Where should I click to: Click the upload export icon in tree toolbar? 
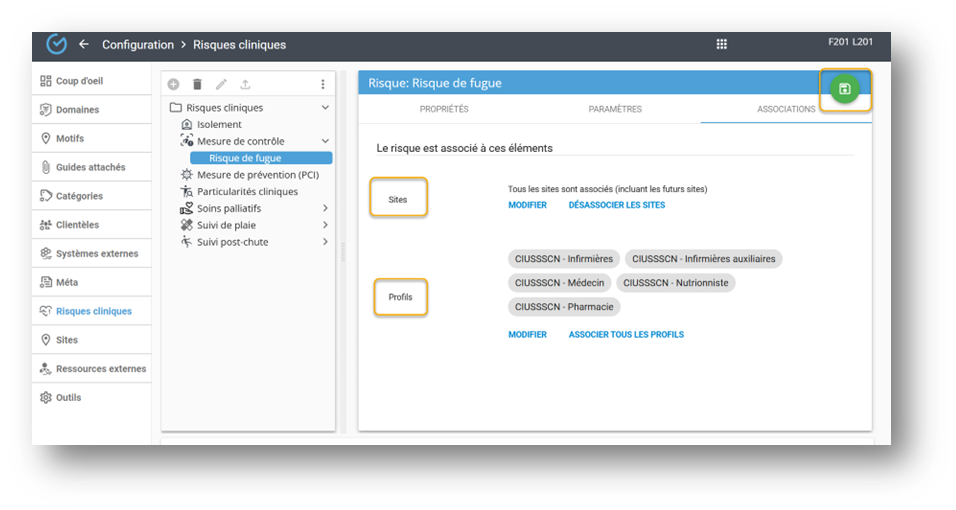tap(246, 85)
